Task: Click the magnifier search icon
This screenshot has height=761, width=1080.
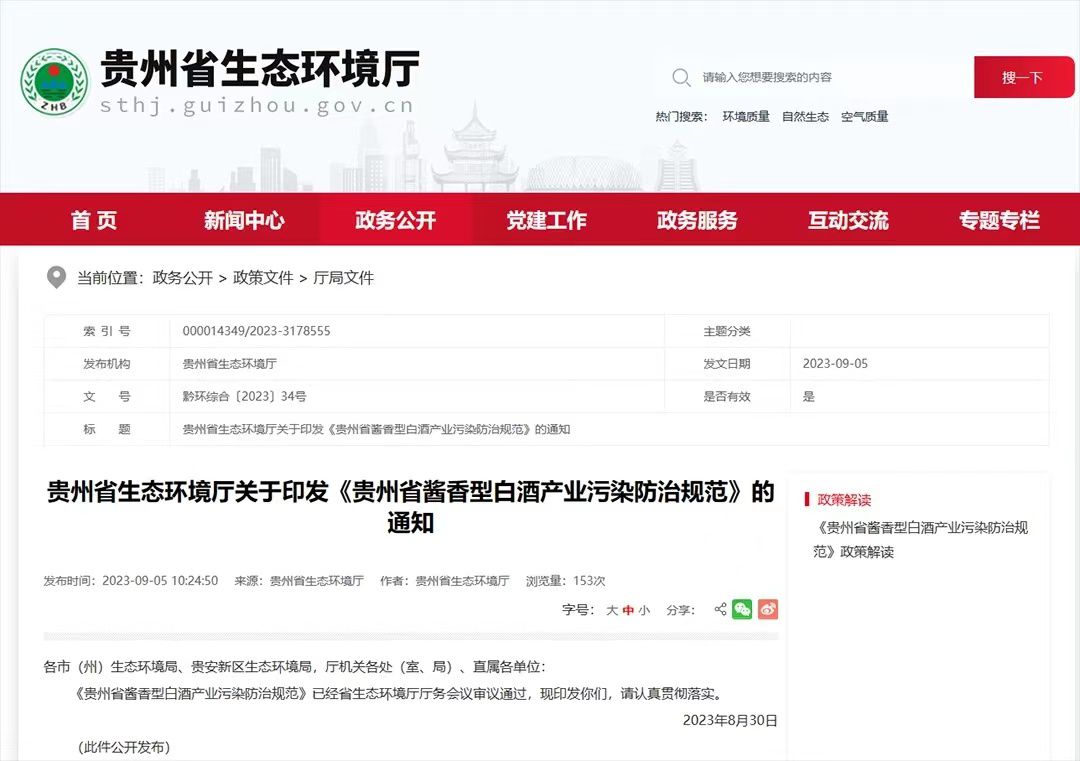Action: [681, 77]
